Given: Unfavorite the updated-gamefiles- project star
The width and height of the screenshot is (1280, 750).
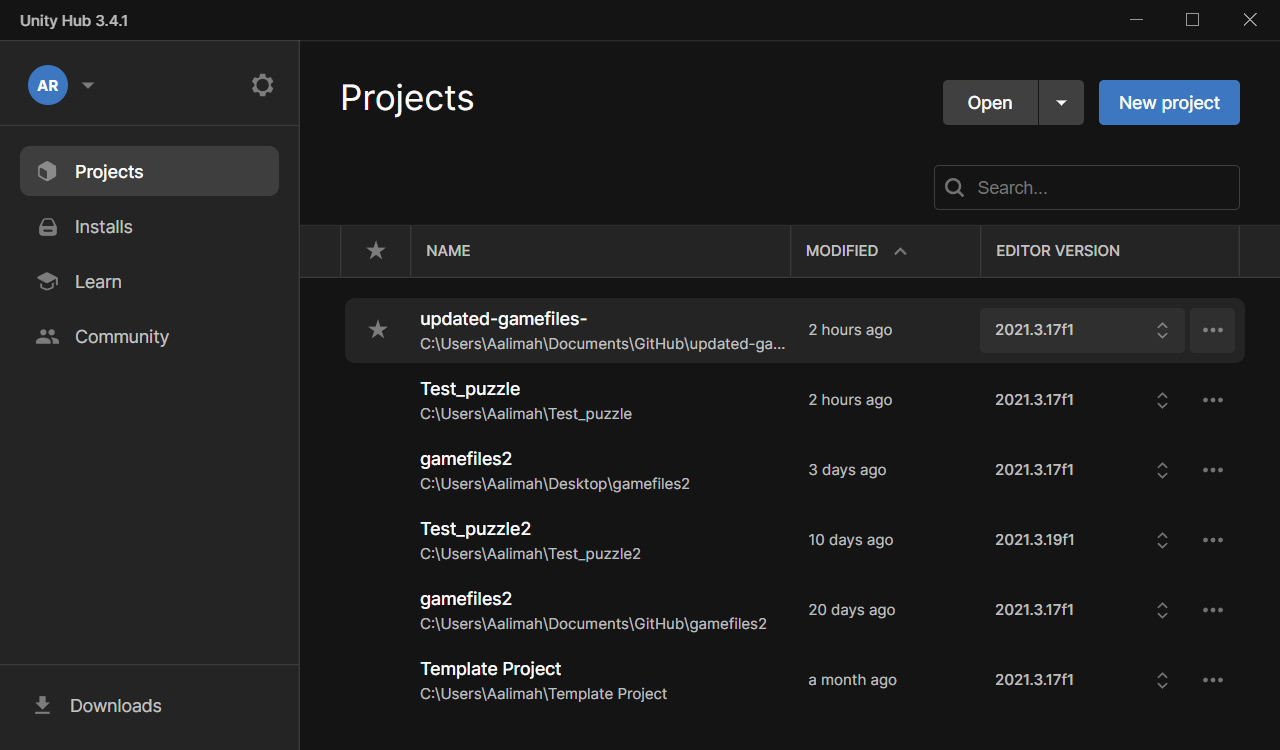Looking at the screenshot, I should (x=377, y=329).
